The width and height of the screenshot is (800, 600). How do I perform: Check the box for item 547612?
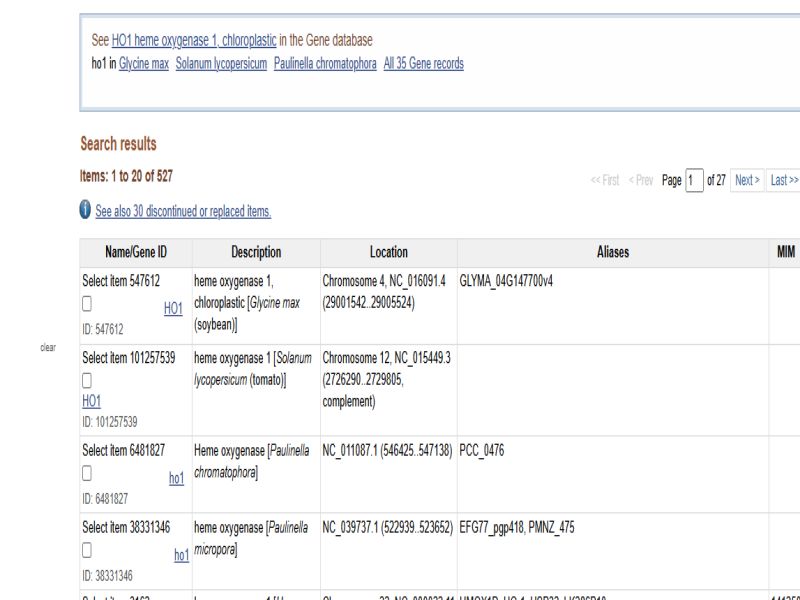[88, 302]
